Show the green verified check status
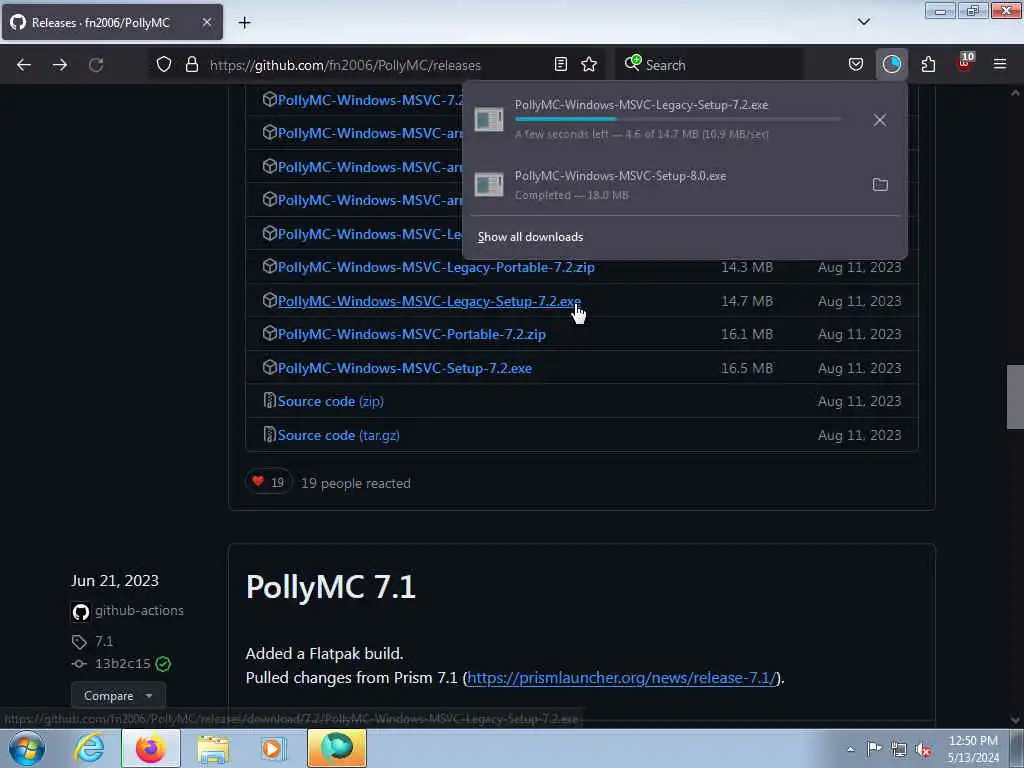1024x768 pixels. tap(163, 664)
